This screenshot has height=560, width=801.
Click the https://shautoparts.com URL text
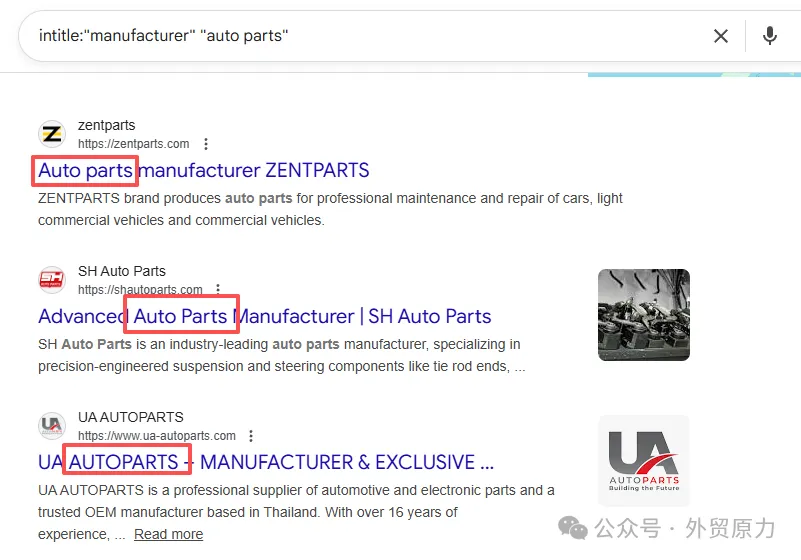click(x=140, y=290)
